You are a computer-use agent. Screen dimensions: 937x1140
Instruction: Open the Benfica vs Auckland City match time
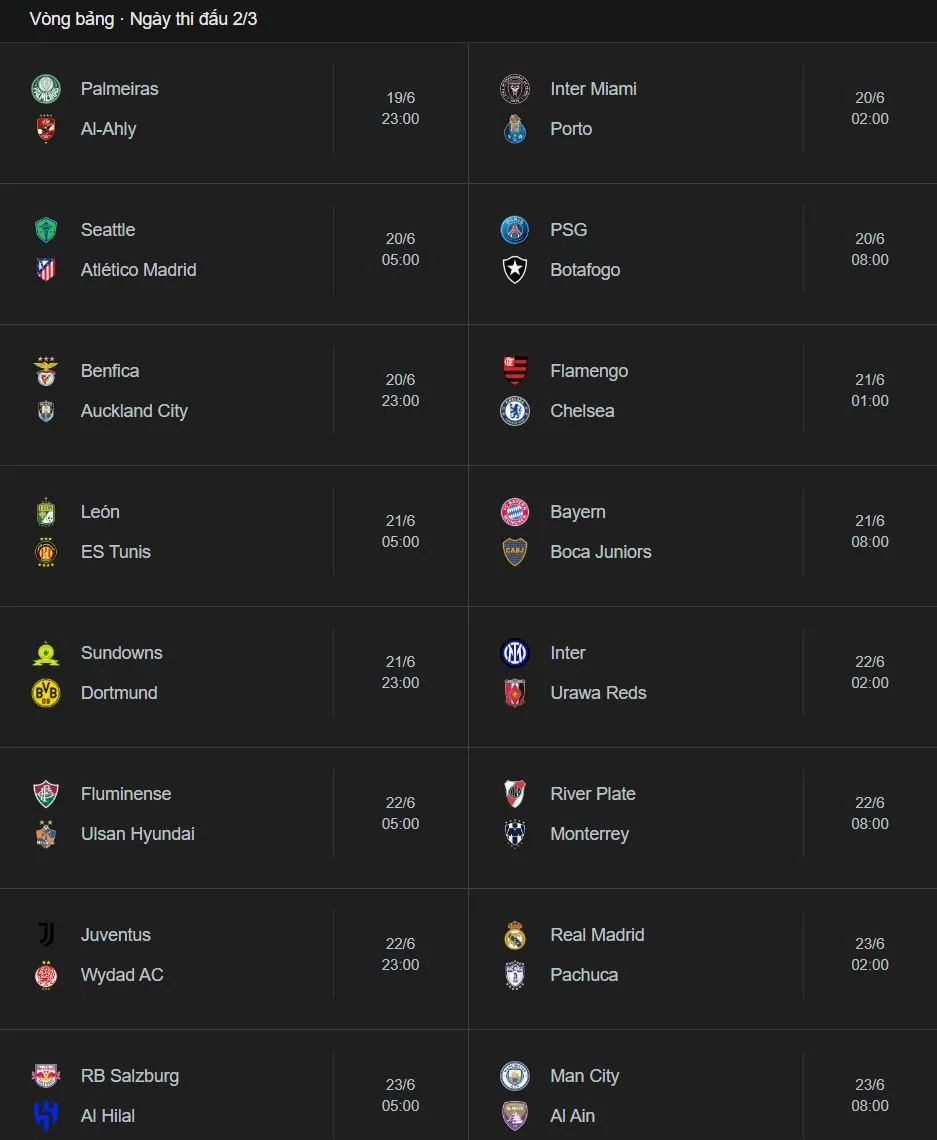click(400, 390)
